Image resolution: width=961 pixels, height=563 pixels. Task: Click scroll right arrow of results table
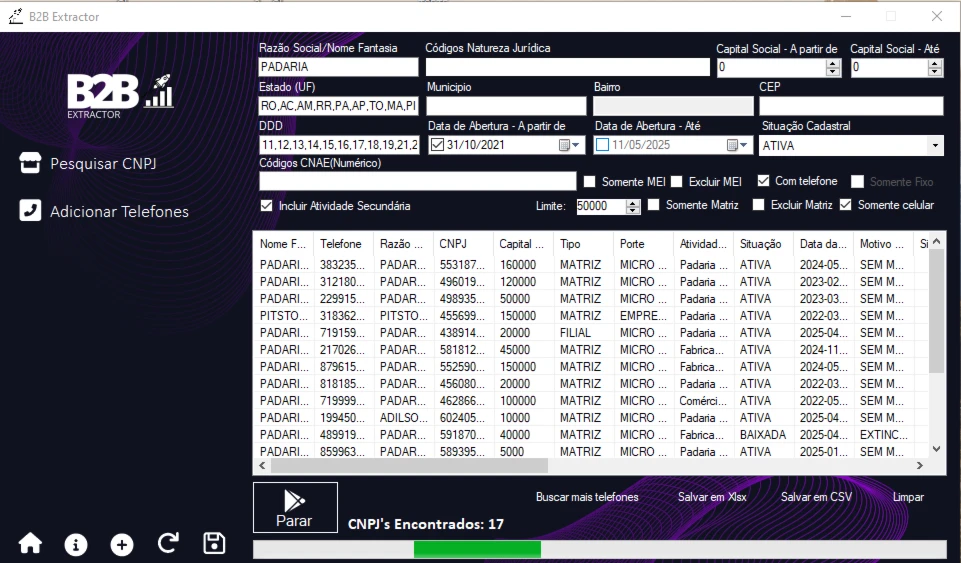click(x=920, y=466)
